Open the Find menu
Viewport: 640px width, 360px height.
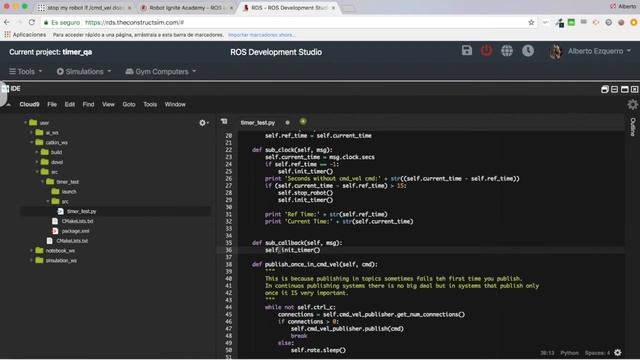88,104
